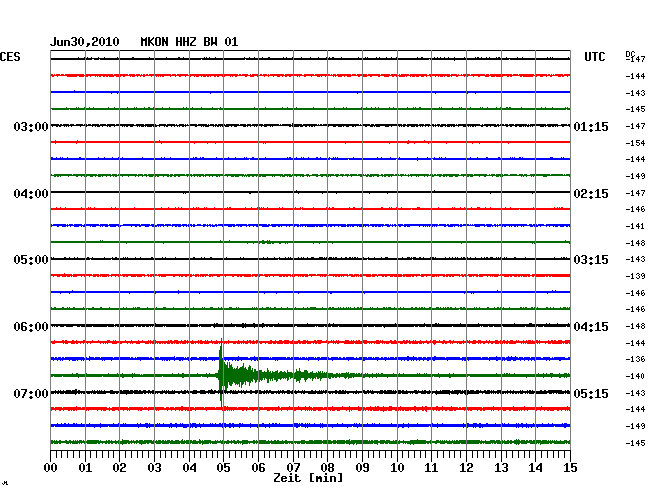Click the 06 minute axis tick label
650x494 pixels.
pos(258,467)
